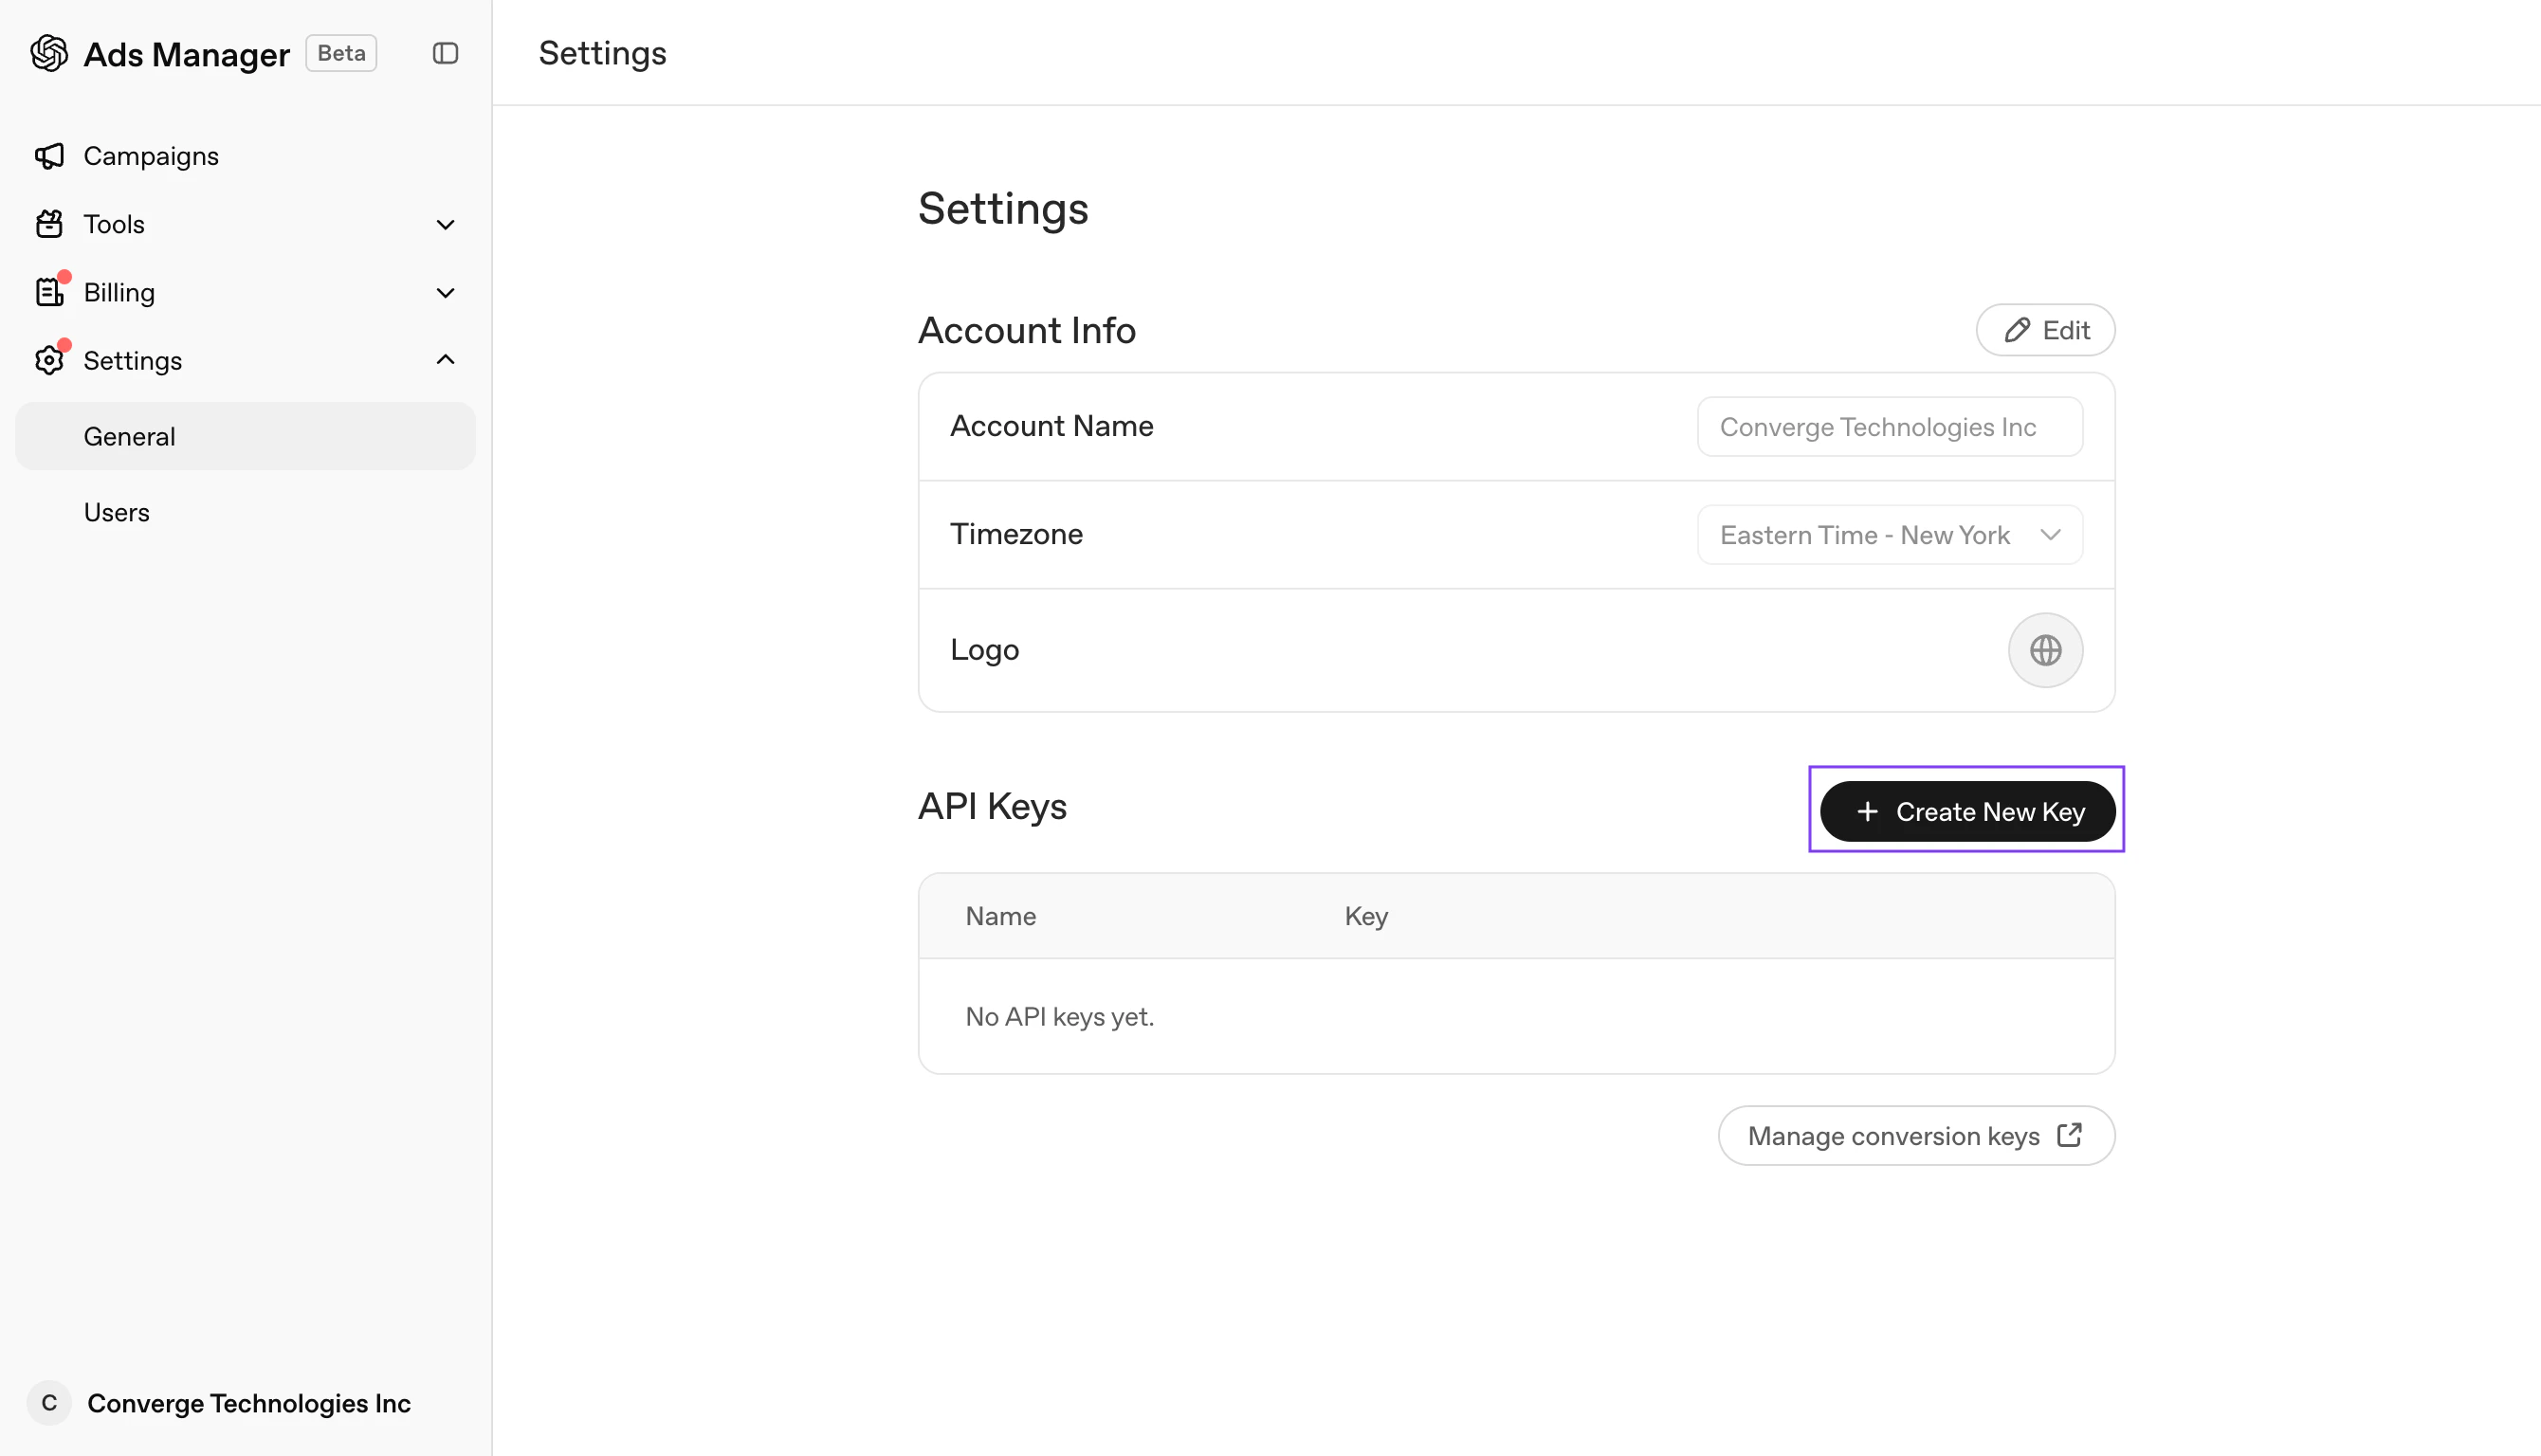2541x1456 pixels.
Task: Click the Campaigns megaphone icon
Action: pyautogui.click(x=49, y=156)
